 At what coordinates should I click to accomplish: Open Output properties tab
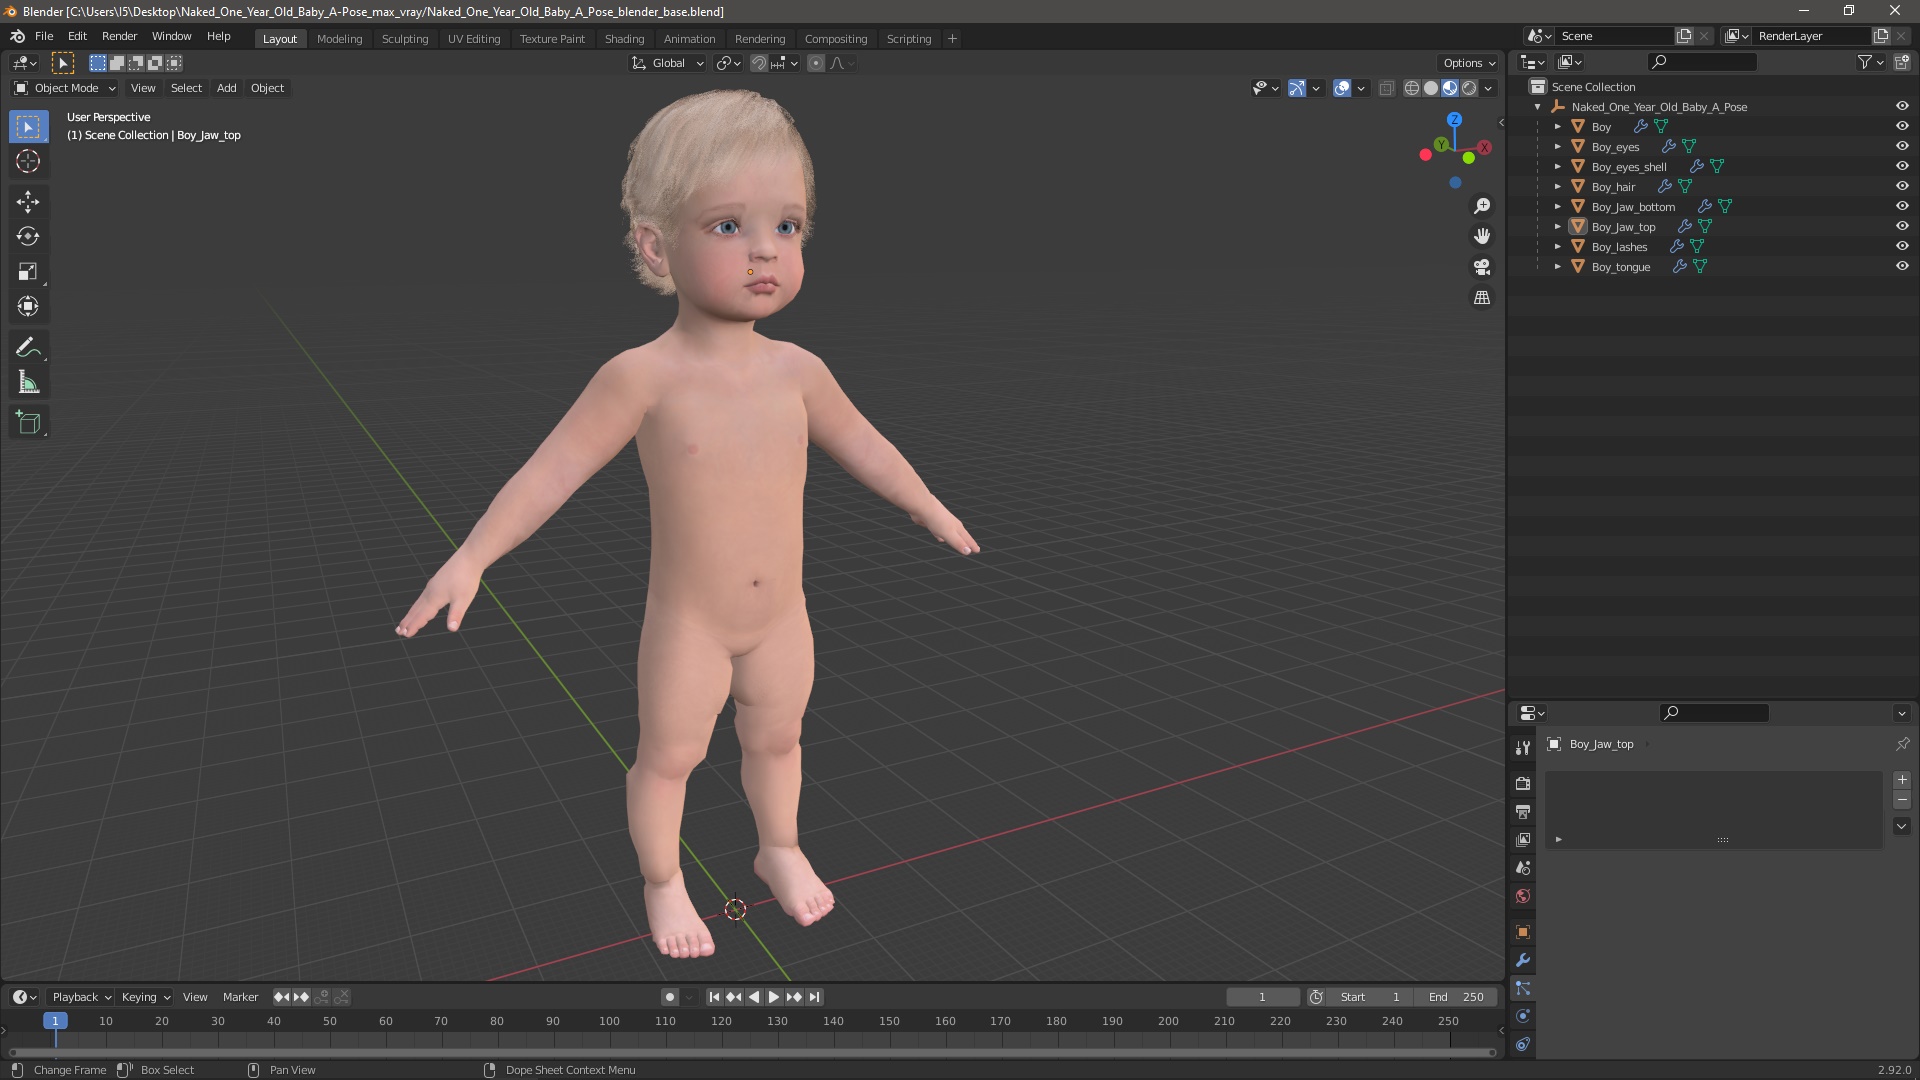[1523, 812]
